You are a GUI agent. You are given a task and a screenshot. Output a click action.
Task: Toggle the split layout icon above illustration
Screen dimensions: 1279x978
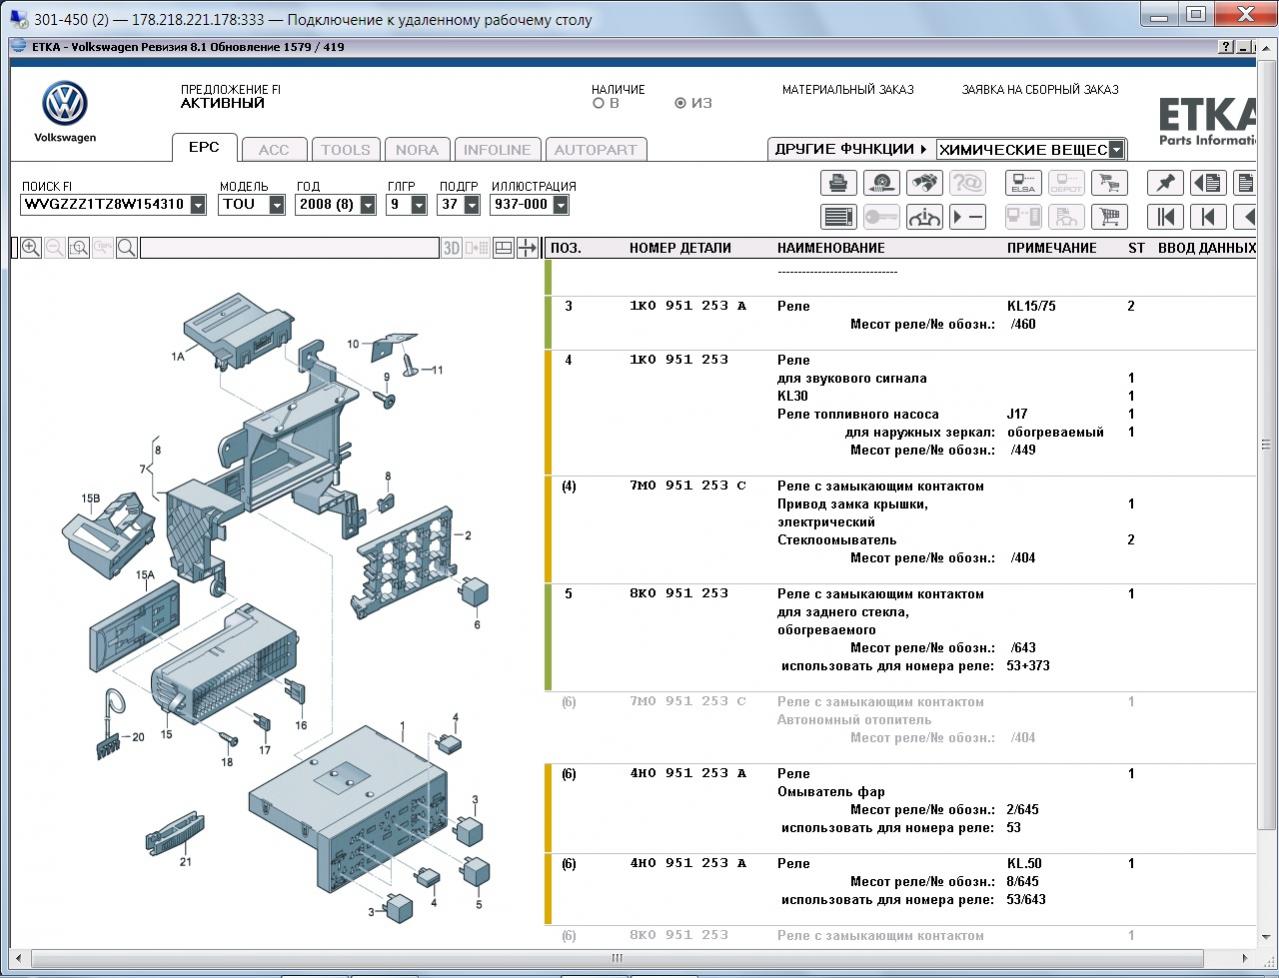(x=504, y=248)
